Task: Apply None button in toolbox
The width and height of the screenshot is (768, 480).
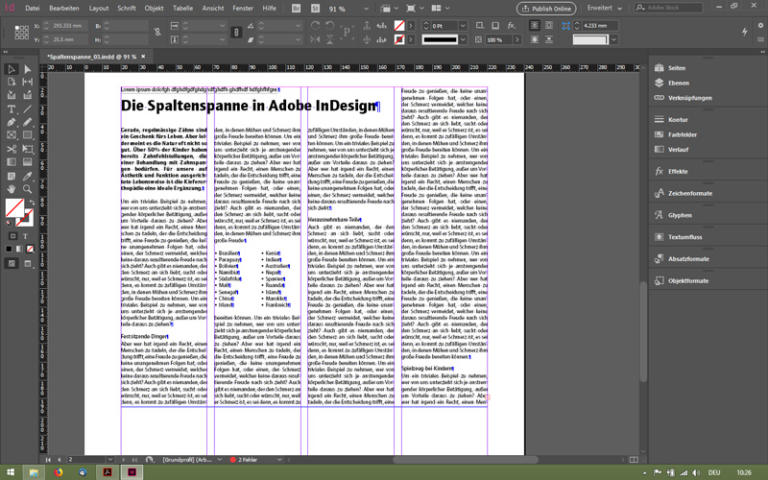Action: click(30, 249)
